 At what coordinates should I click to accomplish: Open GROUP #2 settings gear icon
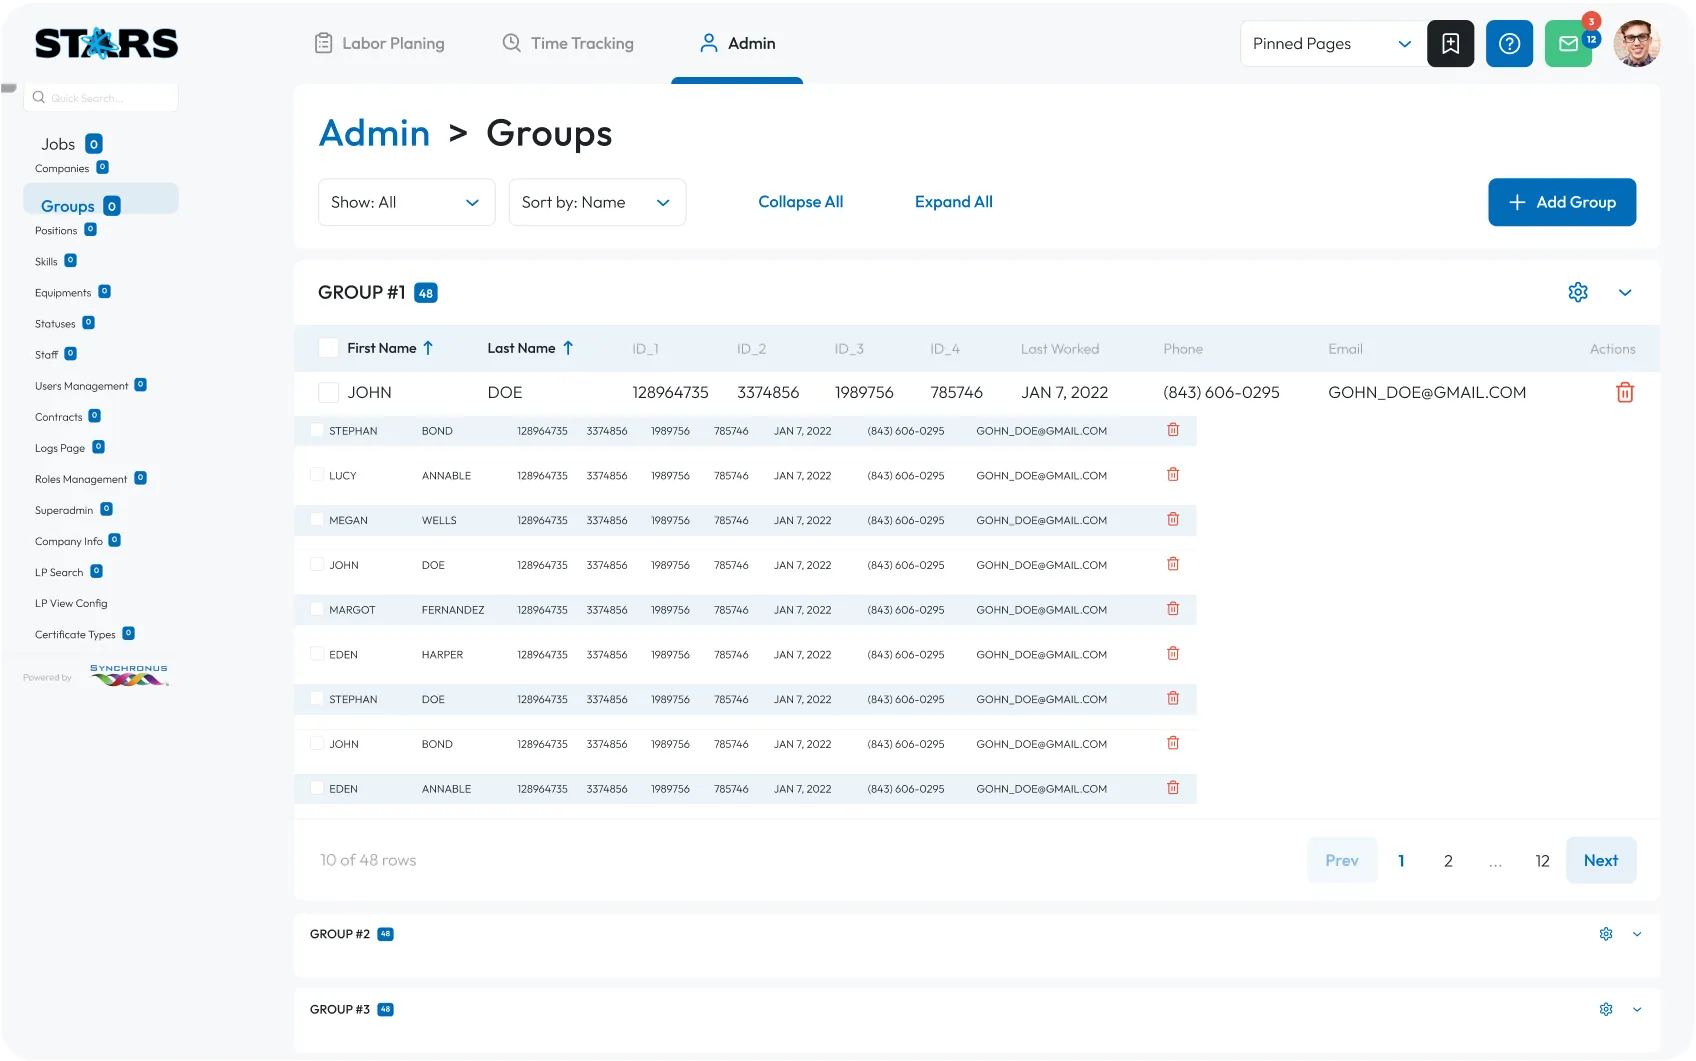(x=1606, y=934)
